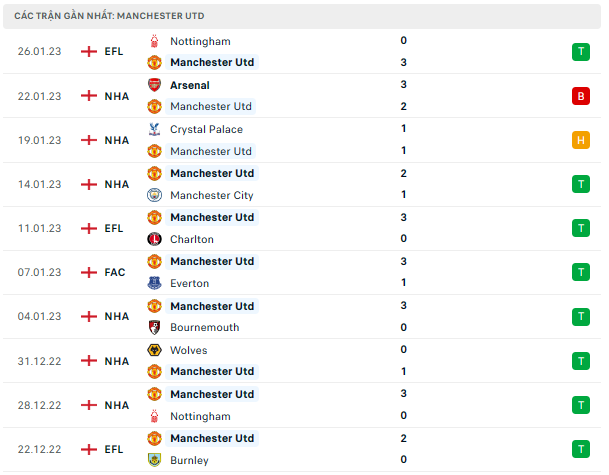Click the Bournemouth club crest icon
The image size is (609, 475).
tap(154, 327)
